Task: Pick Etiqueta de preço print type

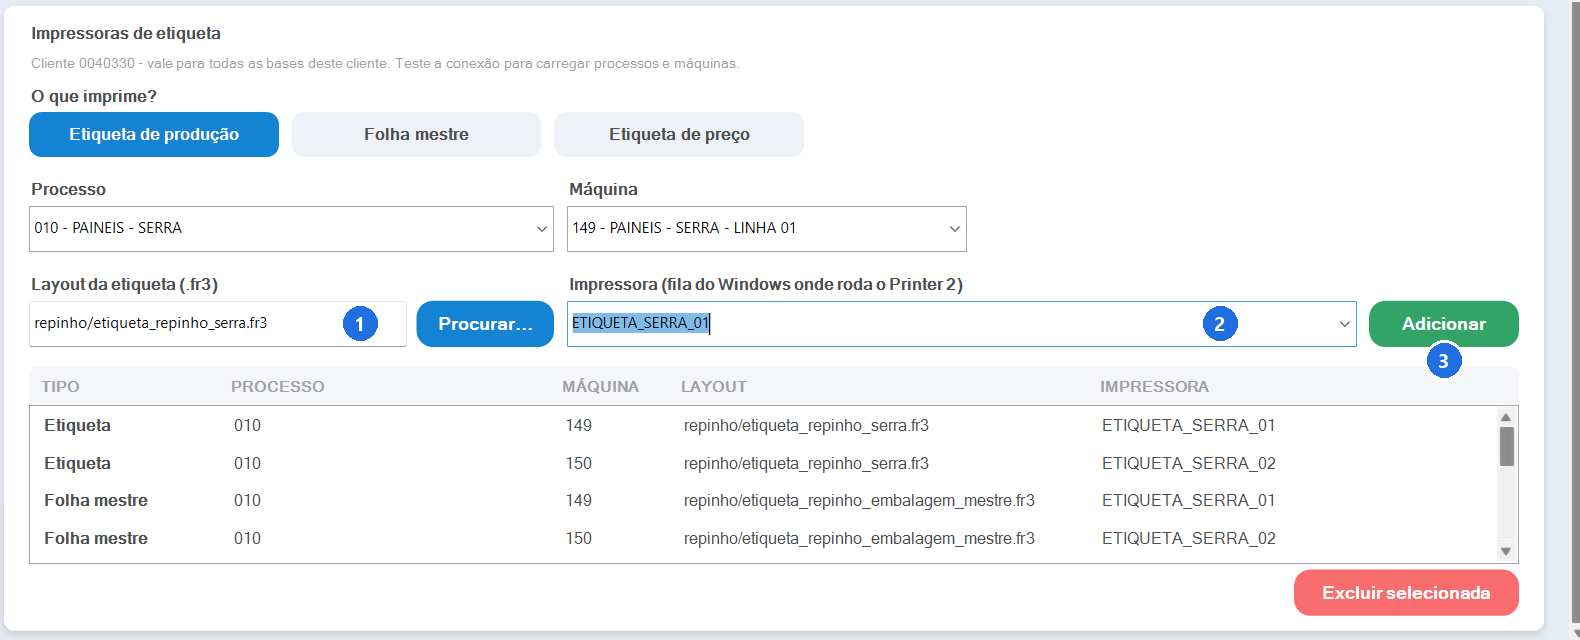Action: (679, 134)
